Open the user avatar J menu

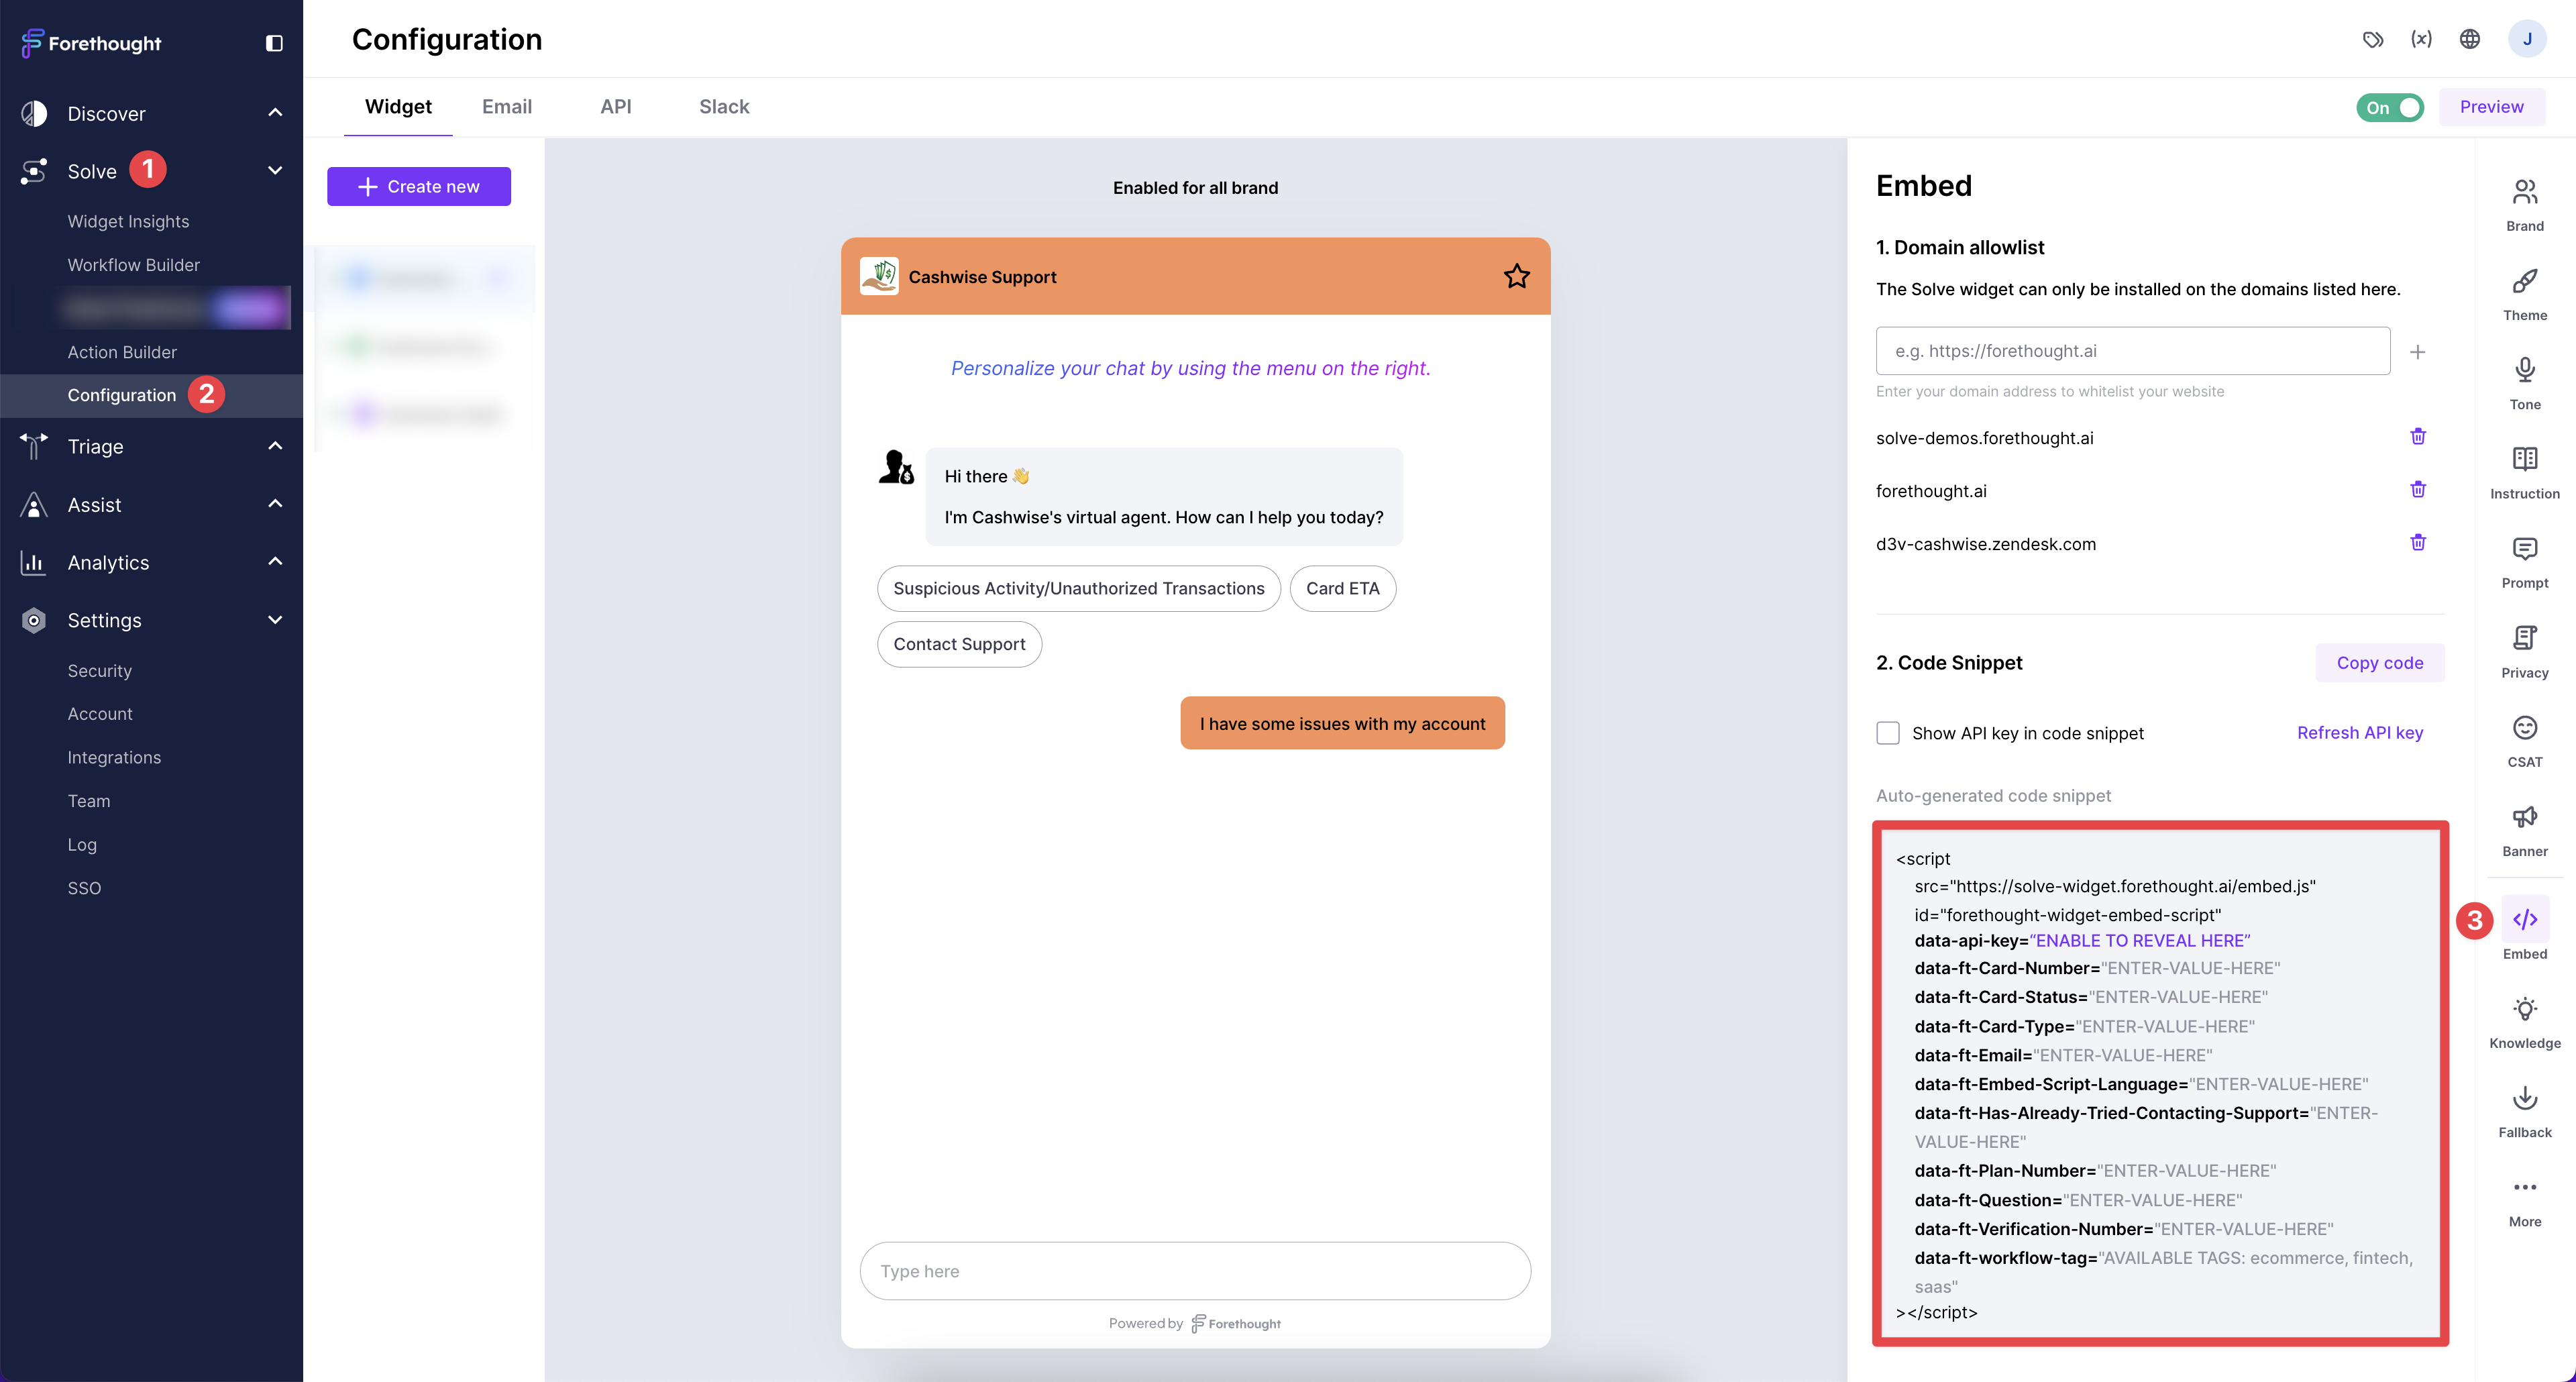click(2527, 39)
